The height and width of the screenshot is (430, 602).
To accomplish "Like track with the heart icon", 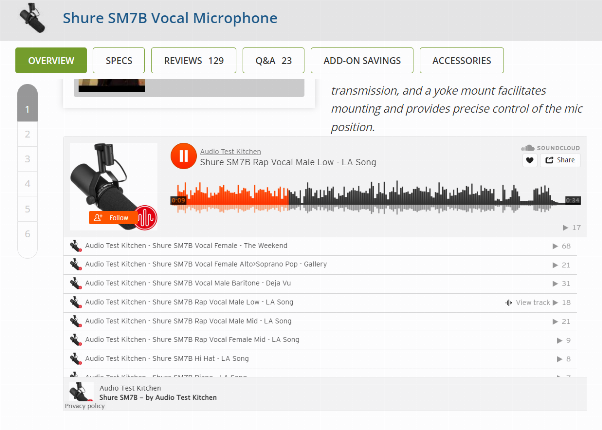I will [530, 160].
